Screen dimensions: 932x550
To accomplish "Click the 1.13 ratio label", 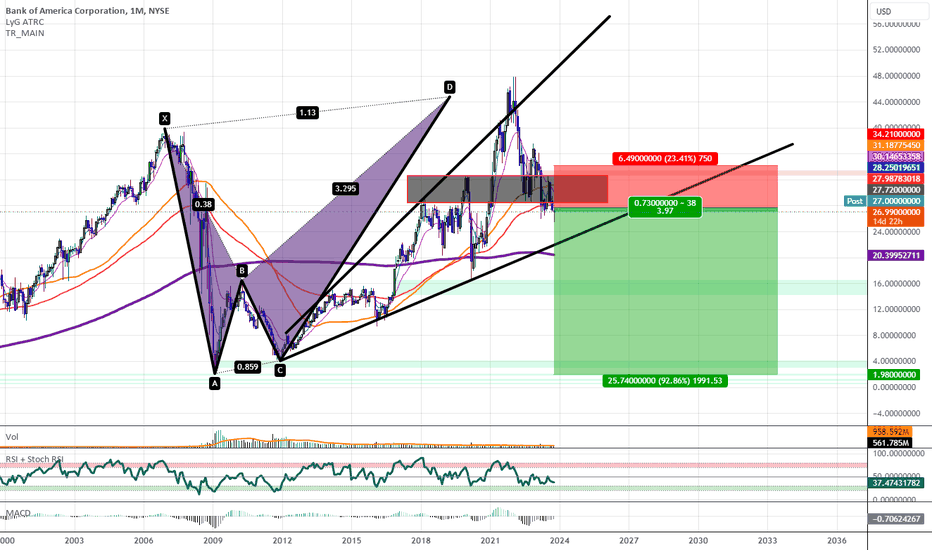I will click(307, 112).
